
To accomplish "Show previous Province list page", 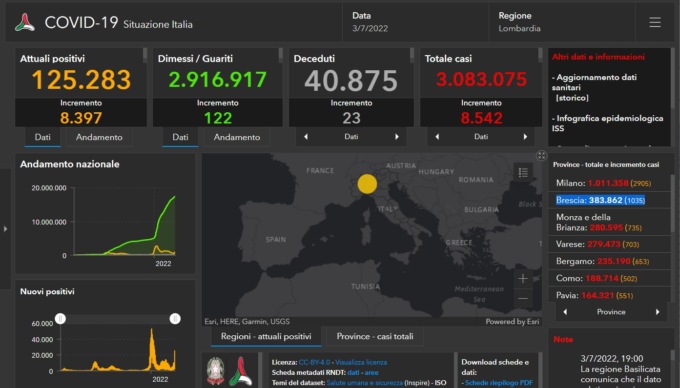I will coord(565,312).
